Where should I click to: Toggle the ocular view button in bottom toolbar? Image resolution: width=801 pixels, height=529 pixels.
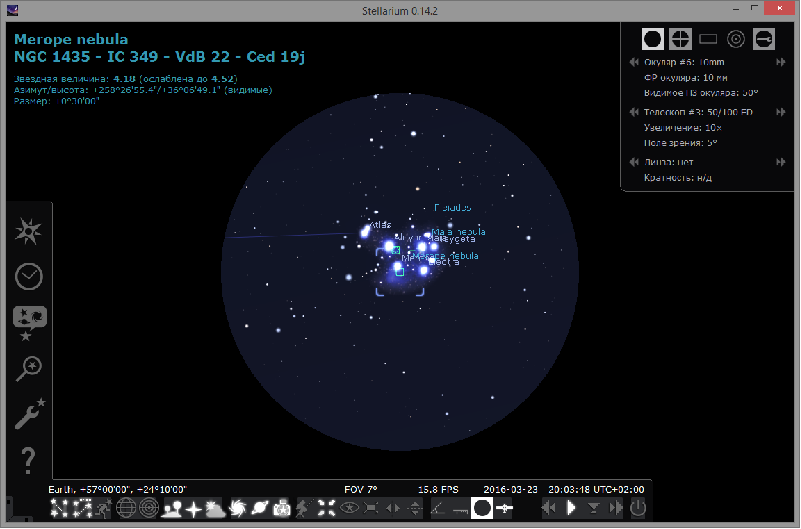pos(482,508)
